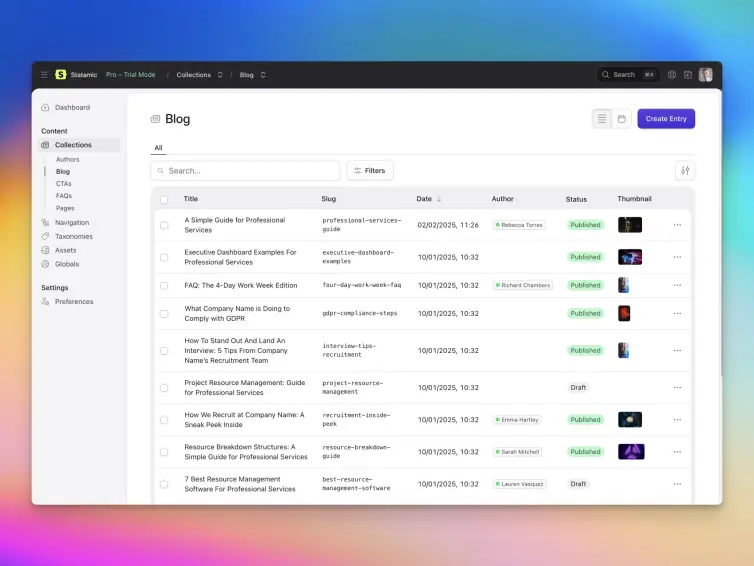Click the Navigation sidebar icon
Screen dimensions: 754x566
tap(45, 222)
